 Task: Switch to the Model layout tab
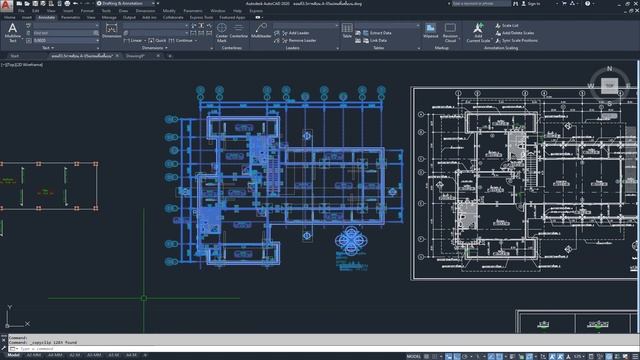13,356
